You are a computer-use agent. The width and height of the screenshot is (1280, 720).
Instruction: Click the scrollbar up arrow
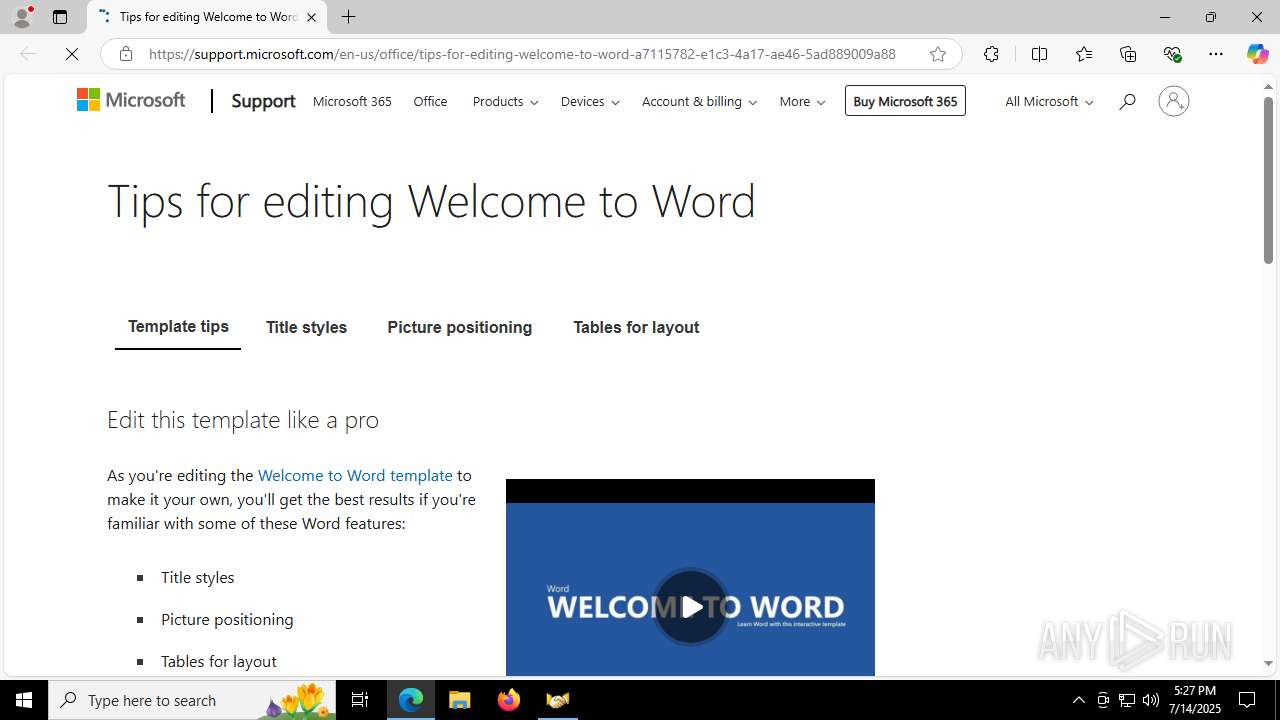point(1268,87)
